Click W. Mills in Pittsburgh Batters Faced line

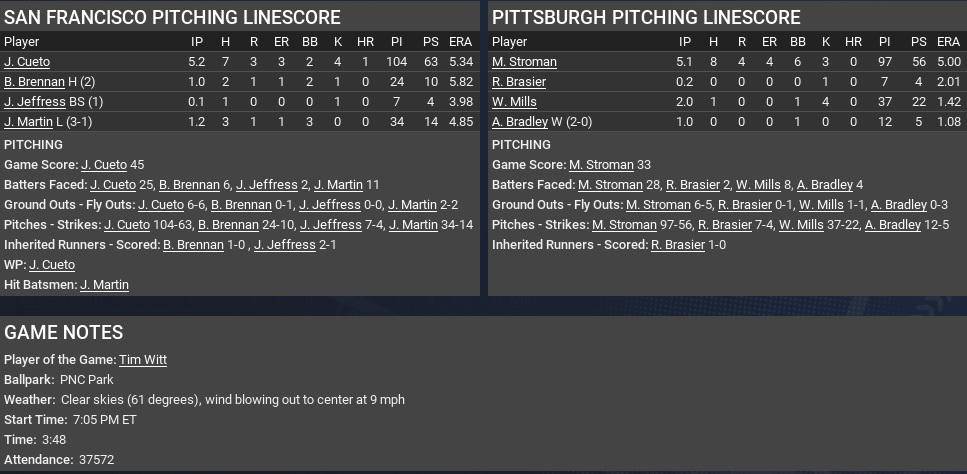758,185
